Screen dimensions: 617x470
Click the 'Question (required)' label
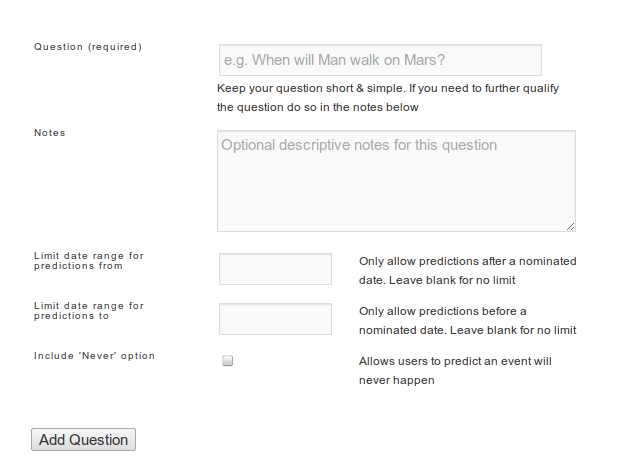88,47
